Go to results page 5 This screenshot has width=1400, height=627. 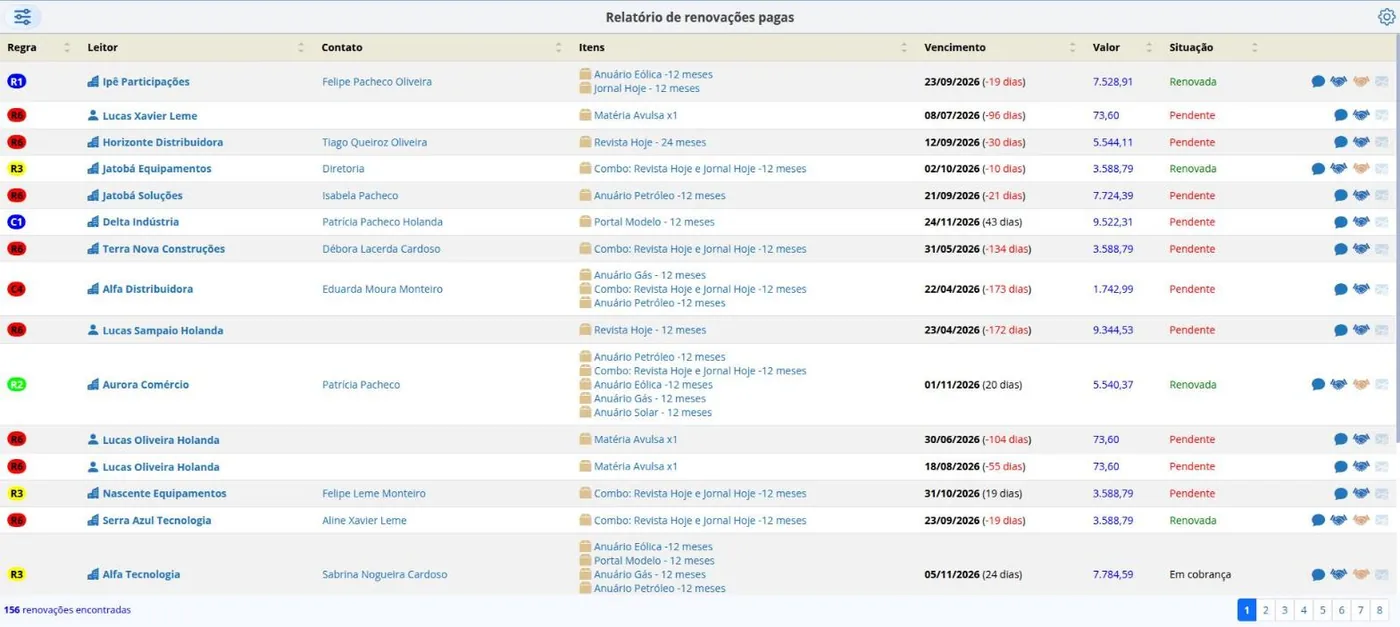point(1323,610)
